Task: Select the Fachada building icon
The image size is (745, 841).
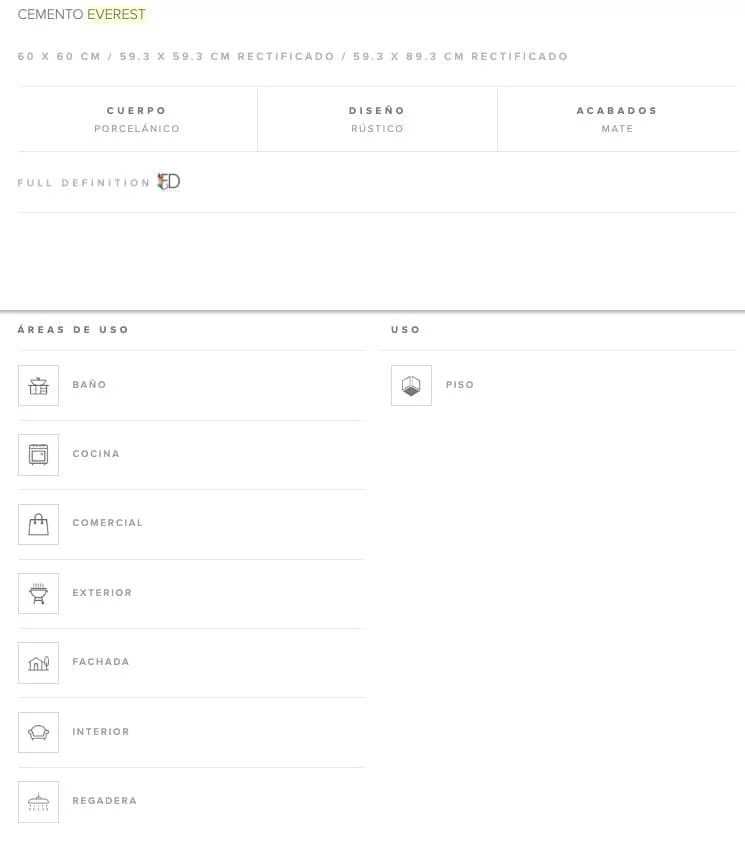Action: (38, 662)
